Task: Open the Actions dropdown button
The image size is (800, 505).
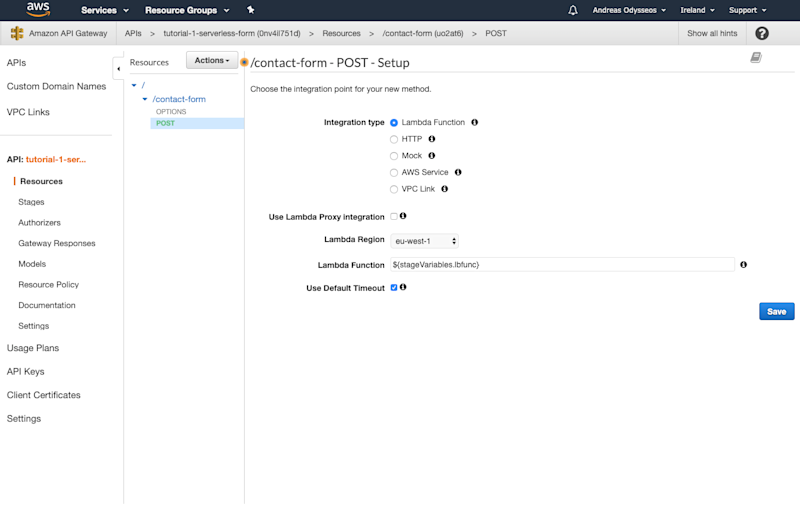Action: (x=212, y=60)
